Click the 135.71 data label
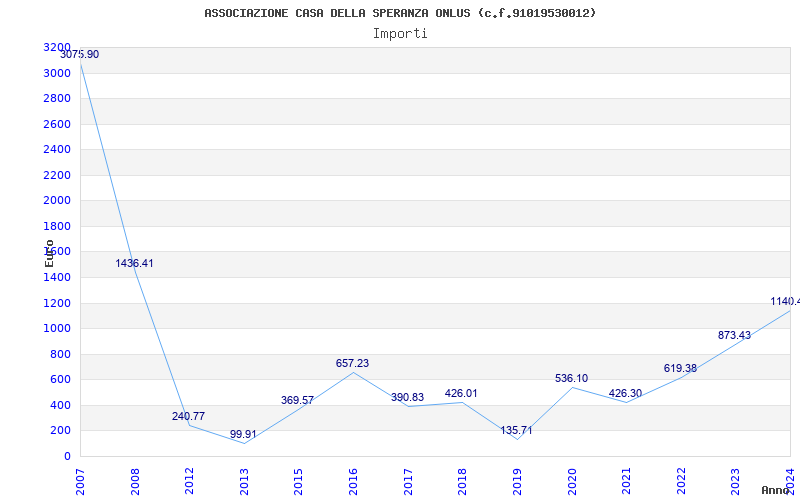This screenshot has height=500, width=800. [x=516, y=431]
